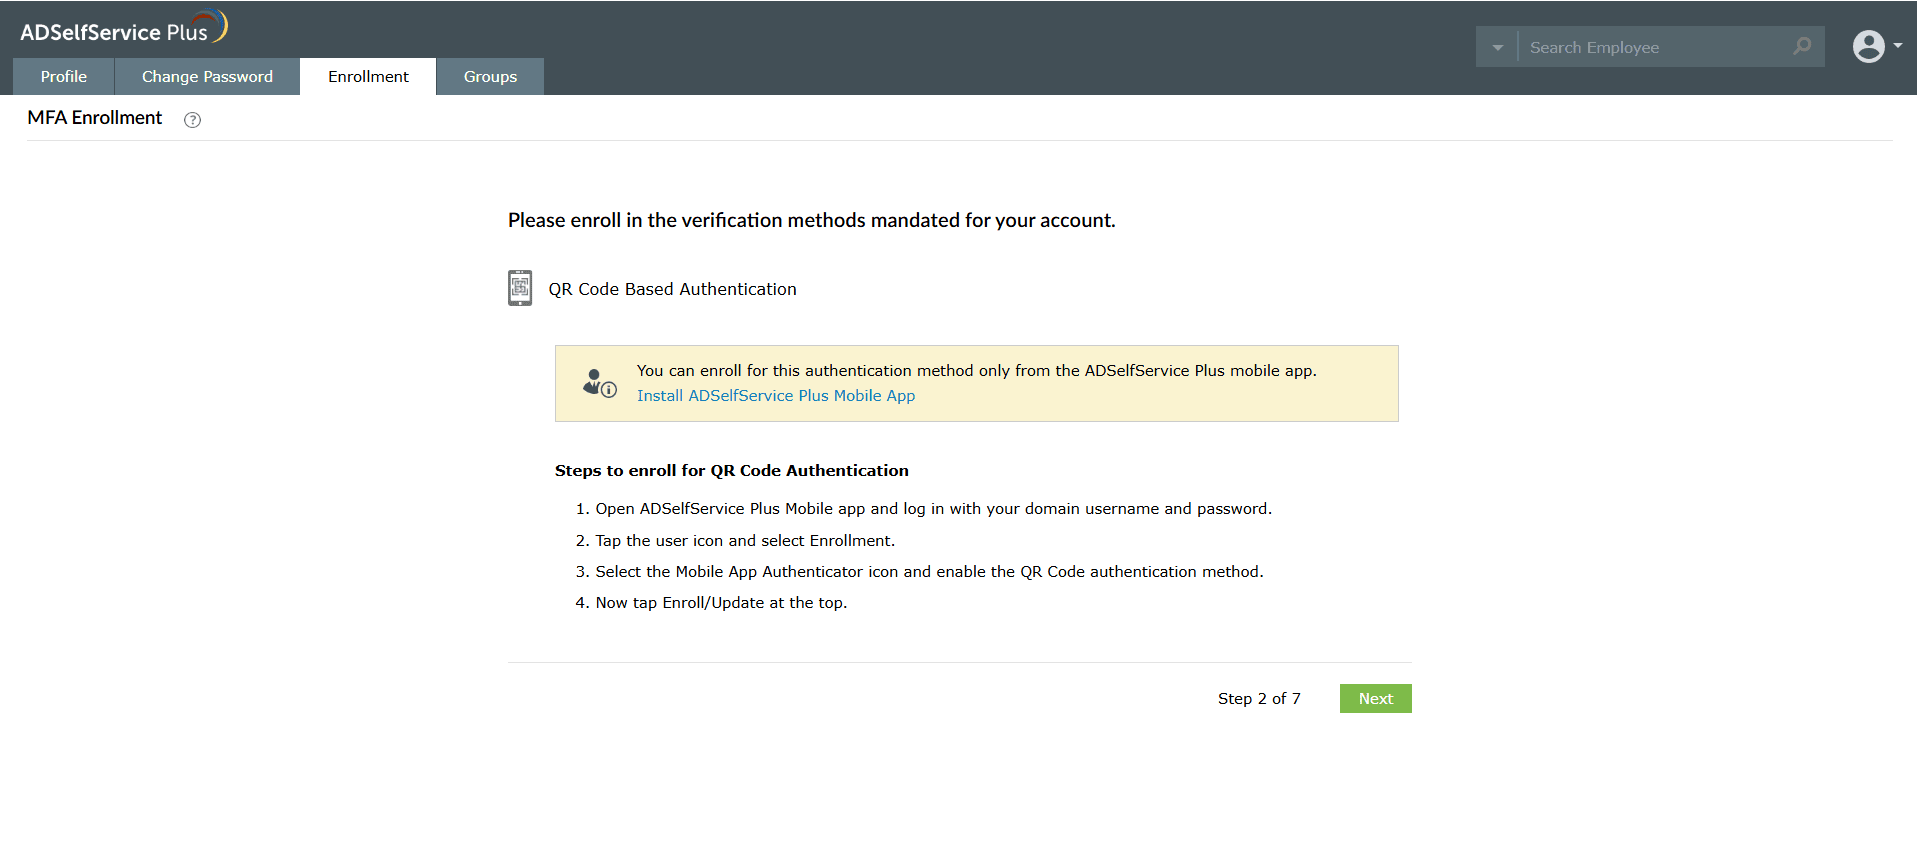Screen dimensions: 1917x857
Task: Select the Enrollment tab
Action: (x=368, y=76)
